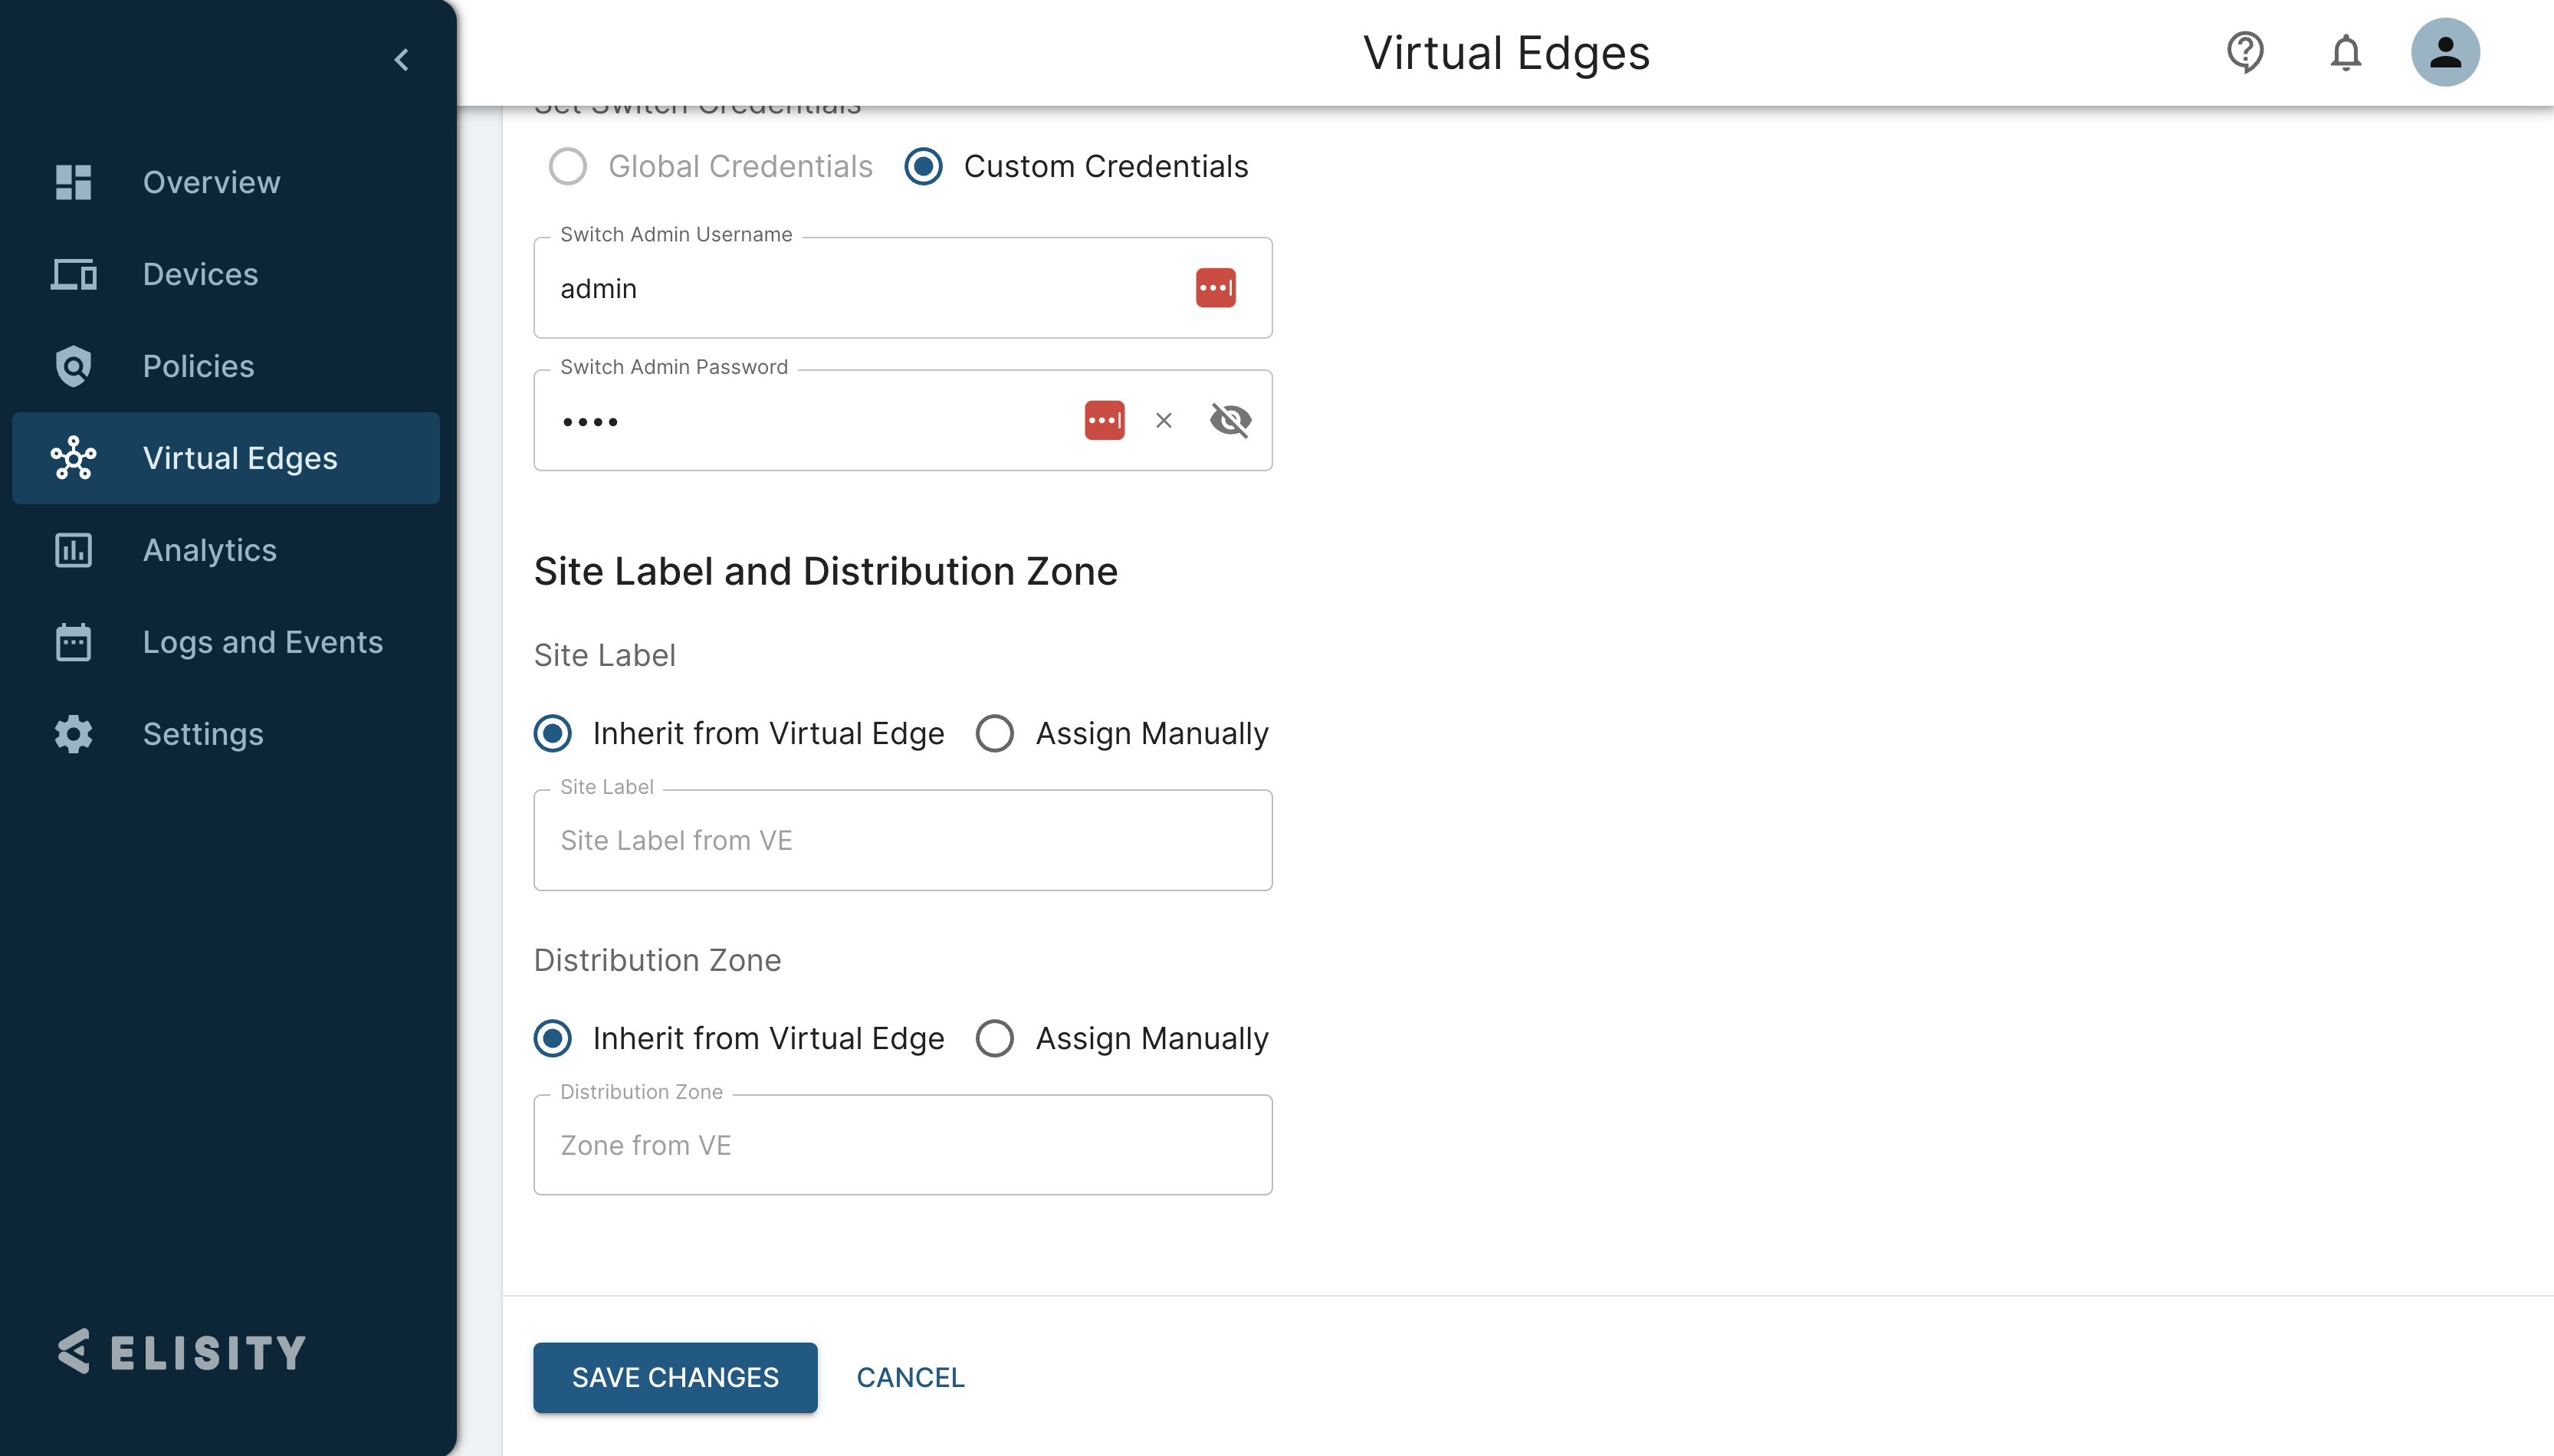Toggle password visibility eye icon

(1230, 420)
